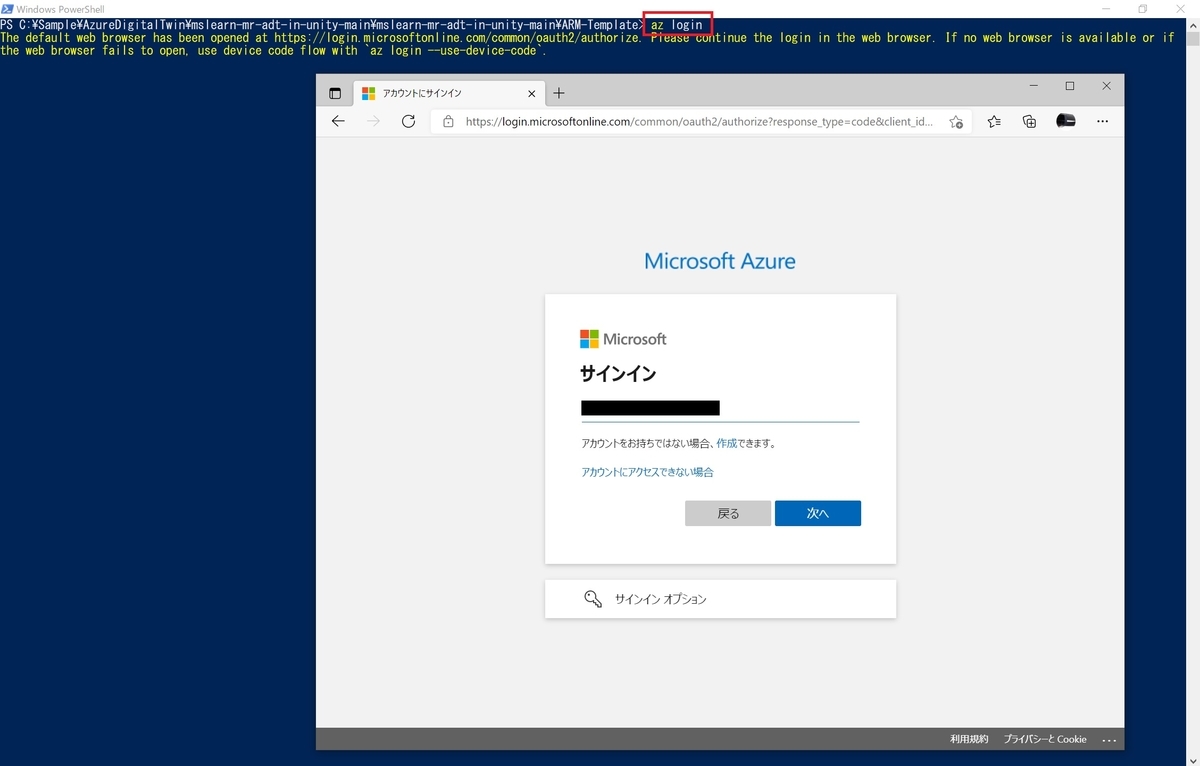The width and height of the screenshot is (1200, 766).
Task: Click the Microsoft Azure heading
Action: point(720,262)
